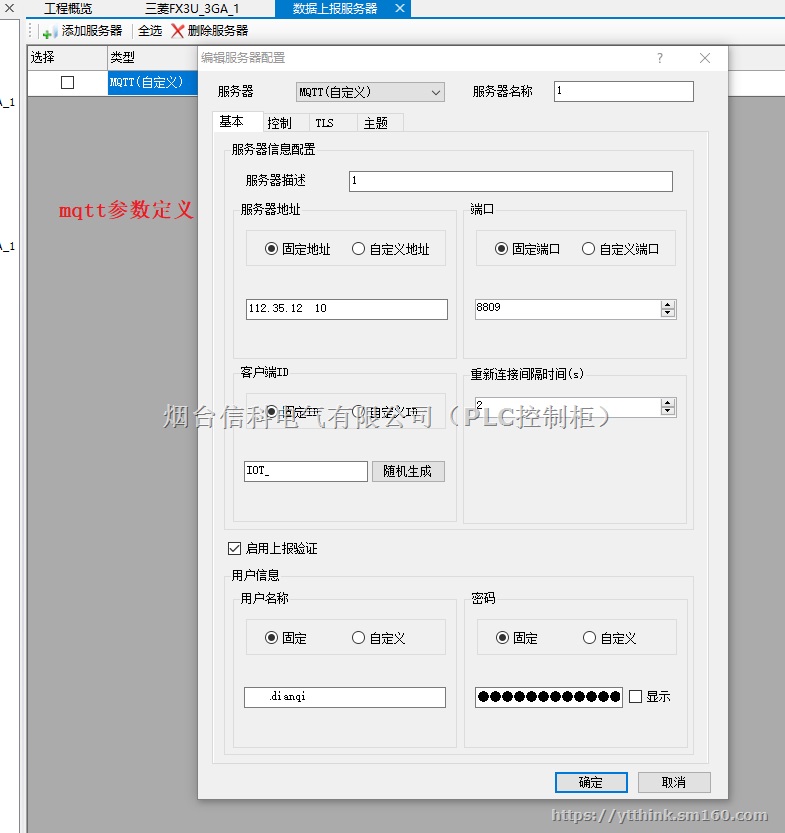The height and width of the screenshot is (833, 785).
Task: Switch to the 主题 tab
Action: (x=380, y=123)
